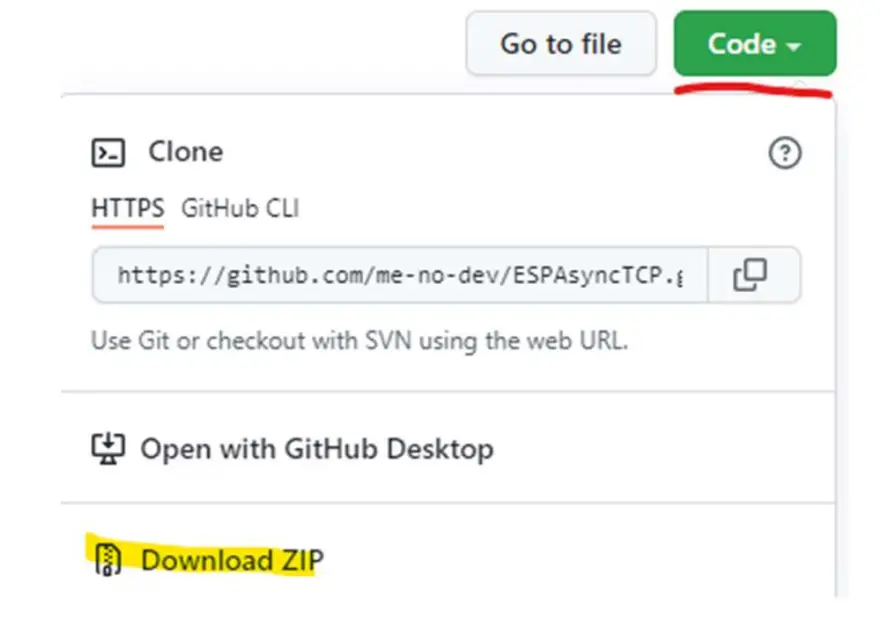Click the Go to file button
Image resolution: width=882 pixels, height=620 pixels.
pyautogui.click(x=560, y=44)
